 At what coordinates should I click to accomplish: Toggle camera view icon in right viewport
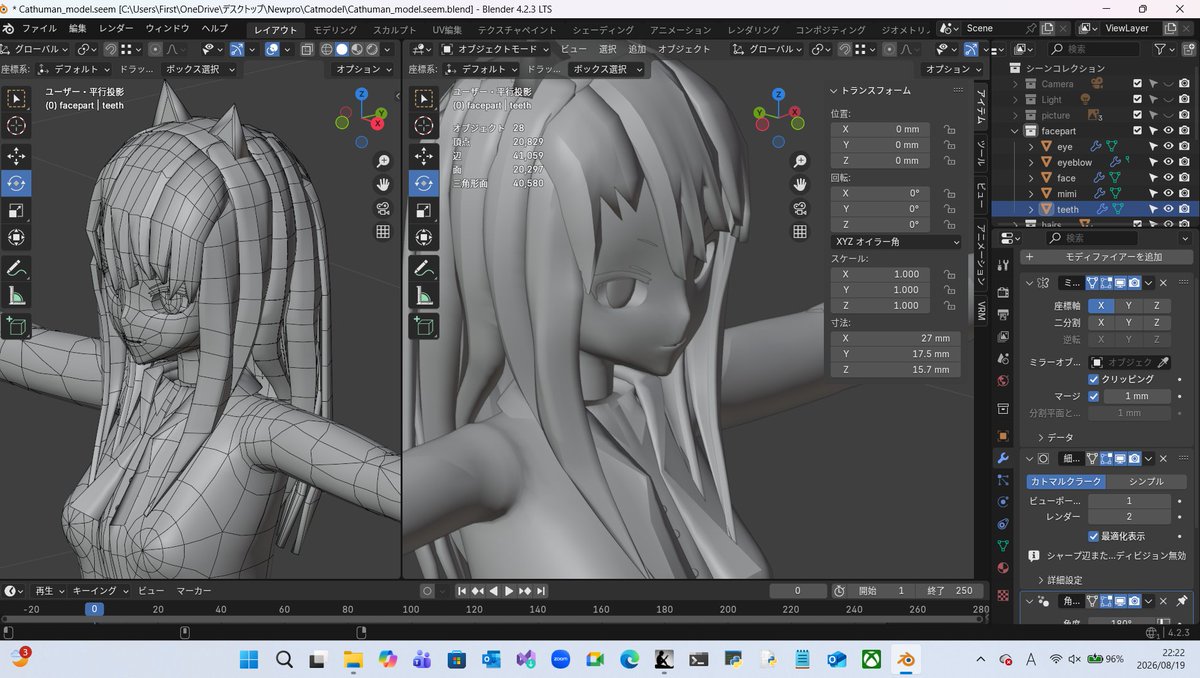[x=800, y=208]
